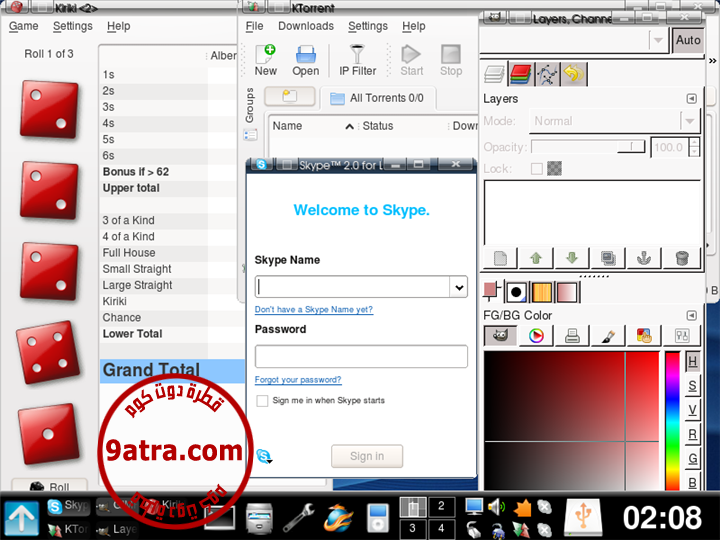
Task: Open the FG/BG Color panel menu arrow
Action: (692, 315)
